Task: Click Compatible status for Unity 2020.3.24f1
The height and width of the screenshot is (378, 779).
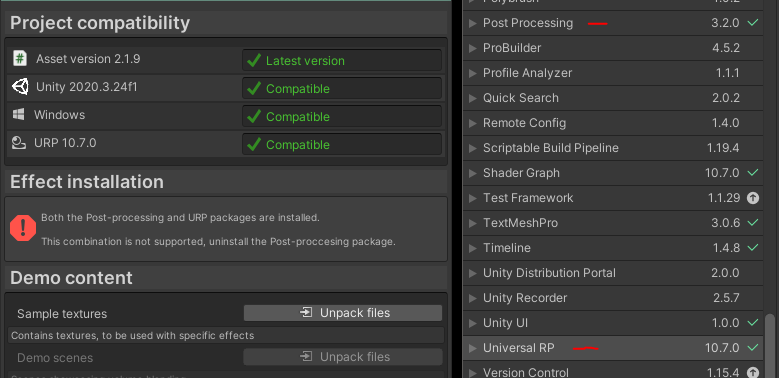Action: (342, 88)
